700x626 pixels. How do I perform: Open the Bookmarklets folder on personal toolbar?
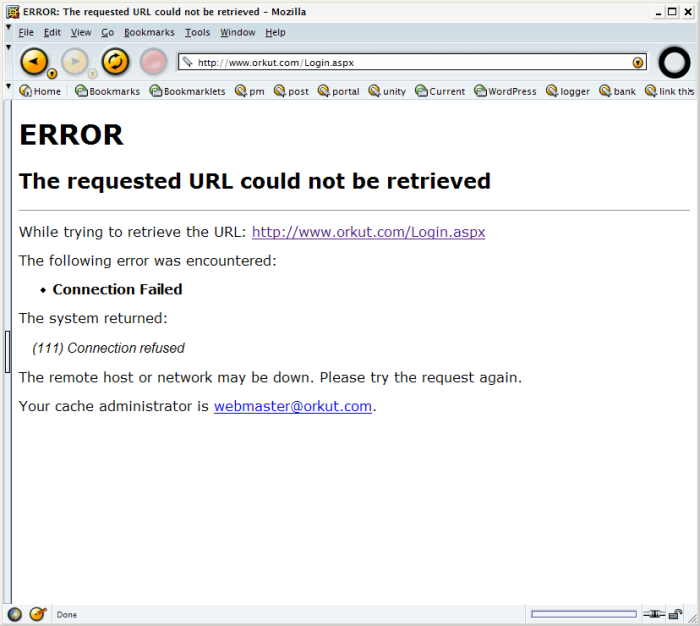coord(188,91)
